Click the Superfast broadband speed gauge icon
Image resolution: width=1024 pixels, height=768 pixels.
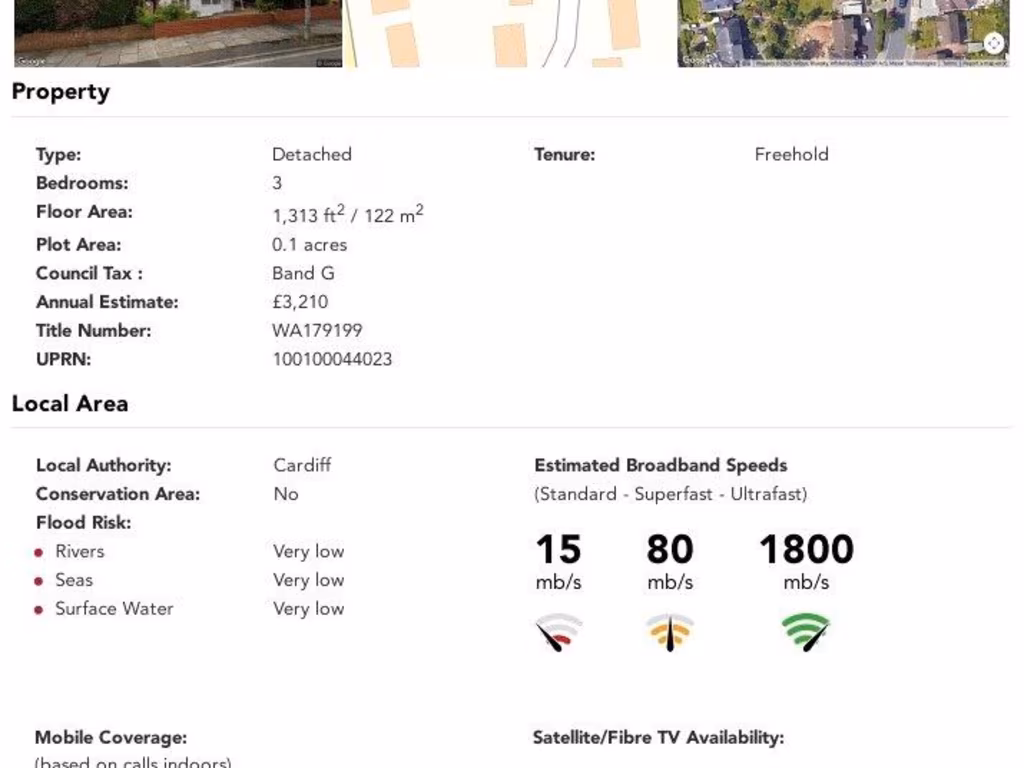pos(670,632)
